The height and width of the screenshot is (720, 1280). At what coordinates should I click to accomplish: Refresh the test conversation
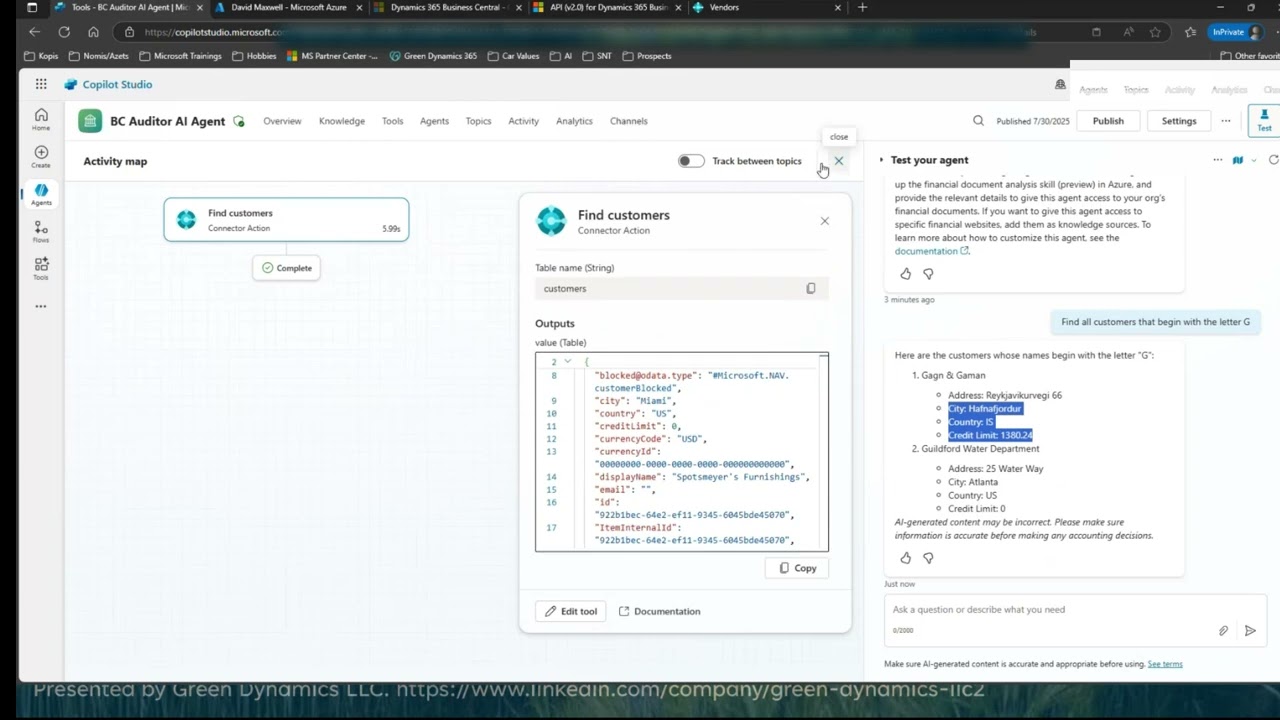tap(1273, 160)
